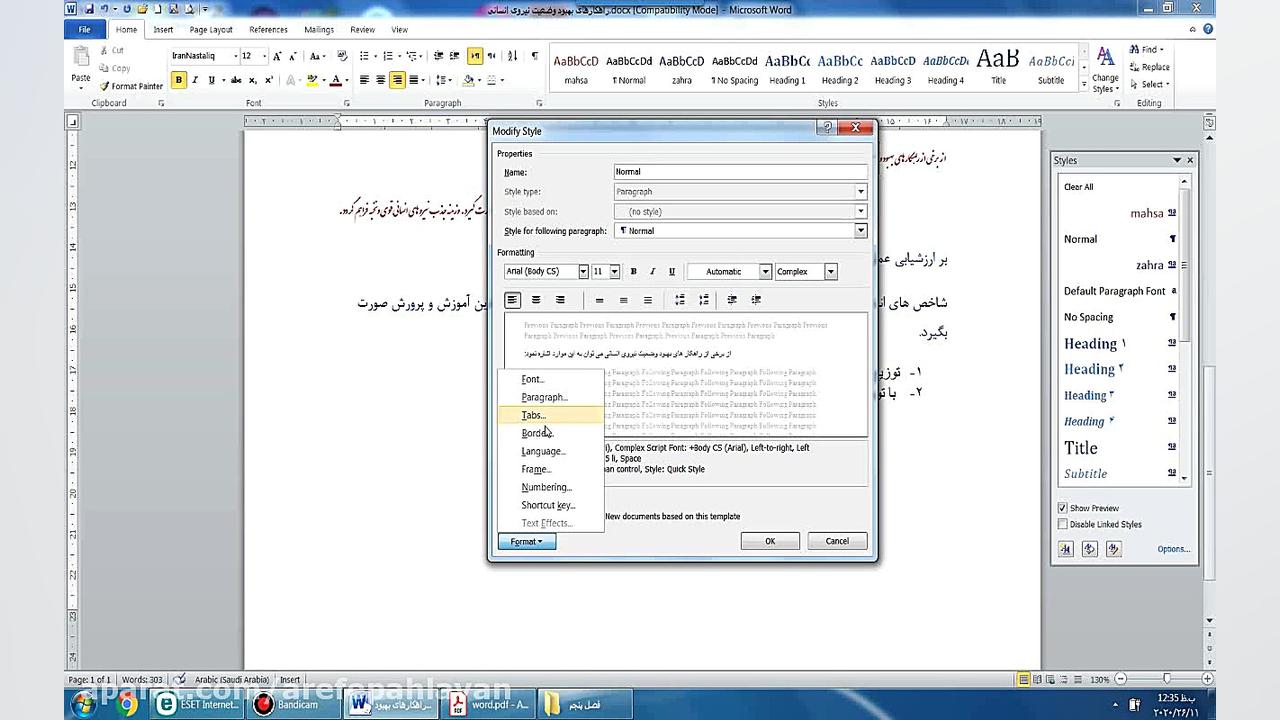Increase indent in the Modify Style dialog
Viewport: 1280px width, 720px height.
[x=756, y=299]
